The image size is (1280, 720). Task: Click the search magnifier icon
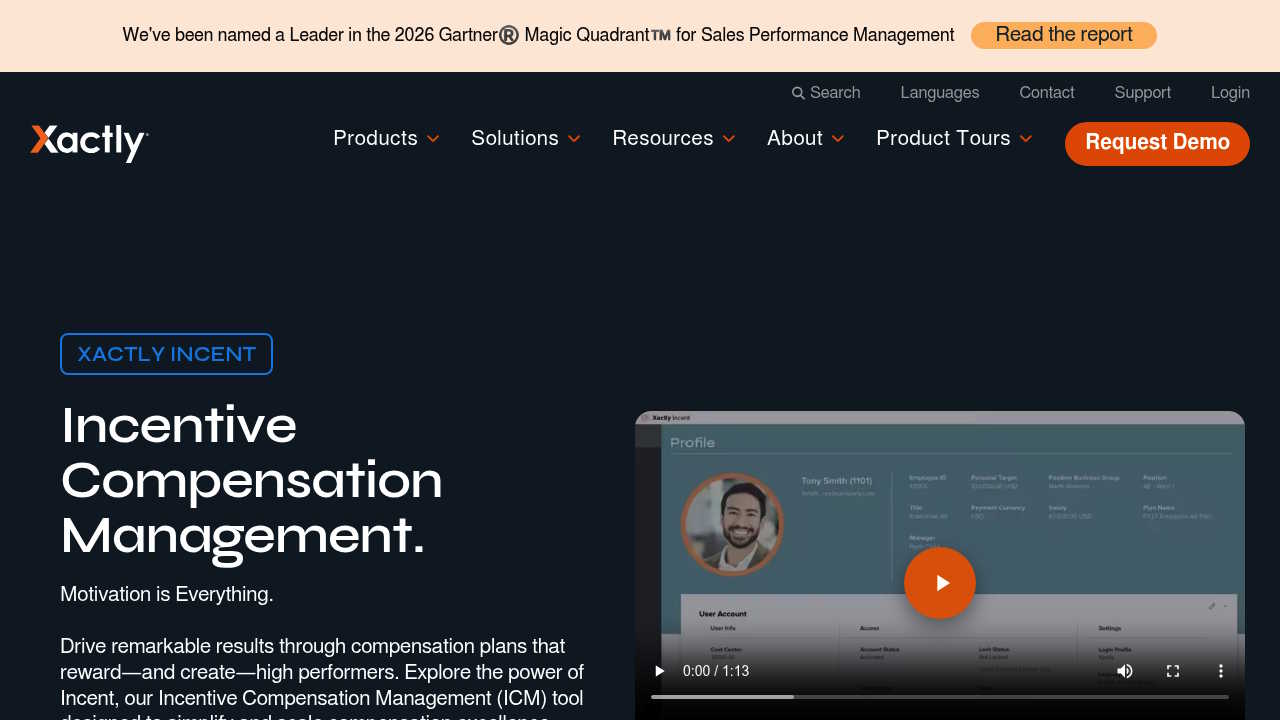798,93
